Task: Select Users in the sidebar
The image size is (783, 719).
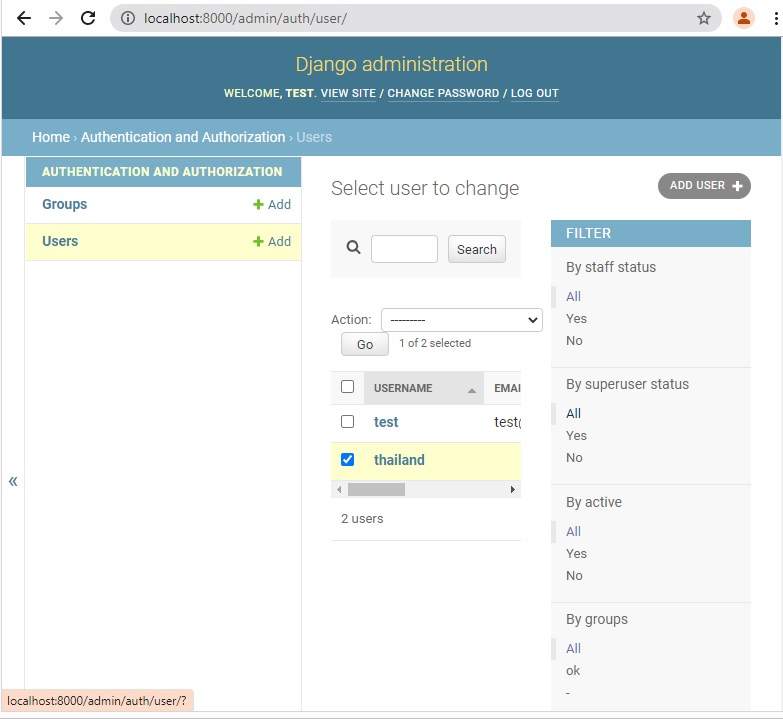Action: [x=60, y=241]
